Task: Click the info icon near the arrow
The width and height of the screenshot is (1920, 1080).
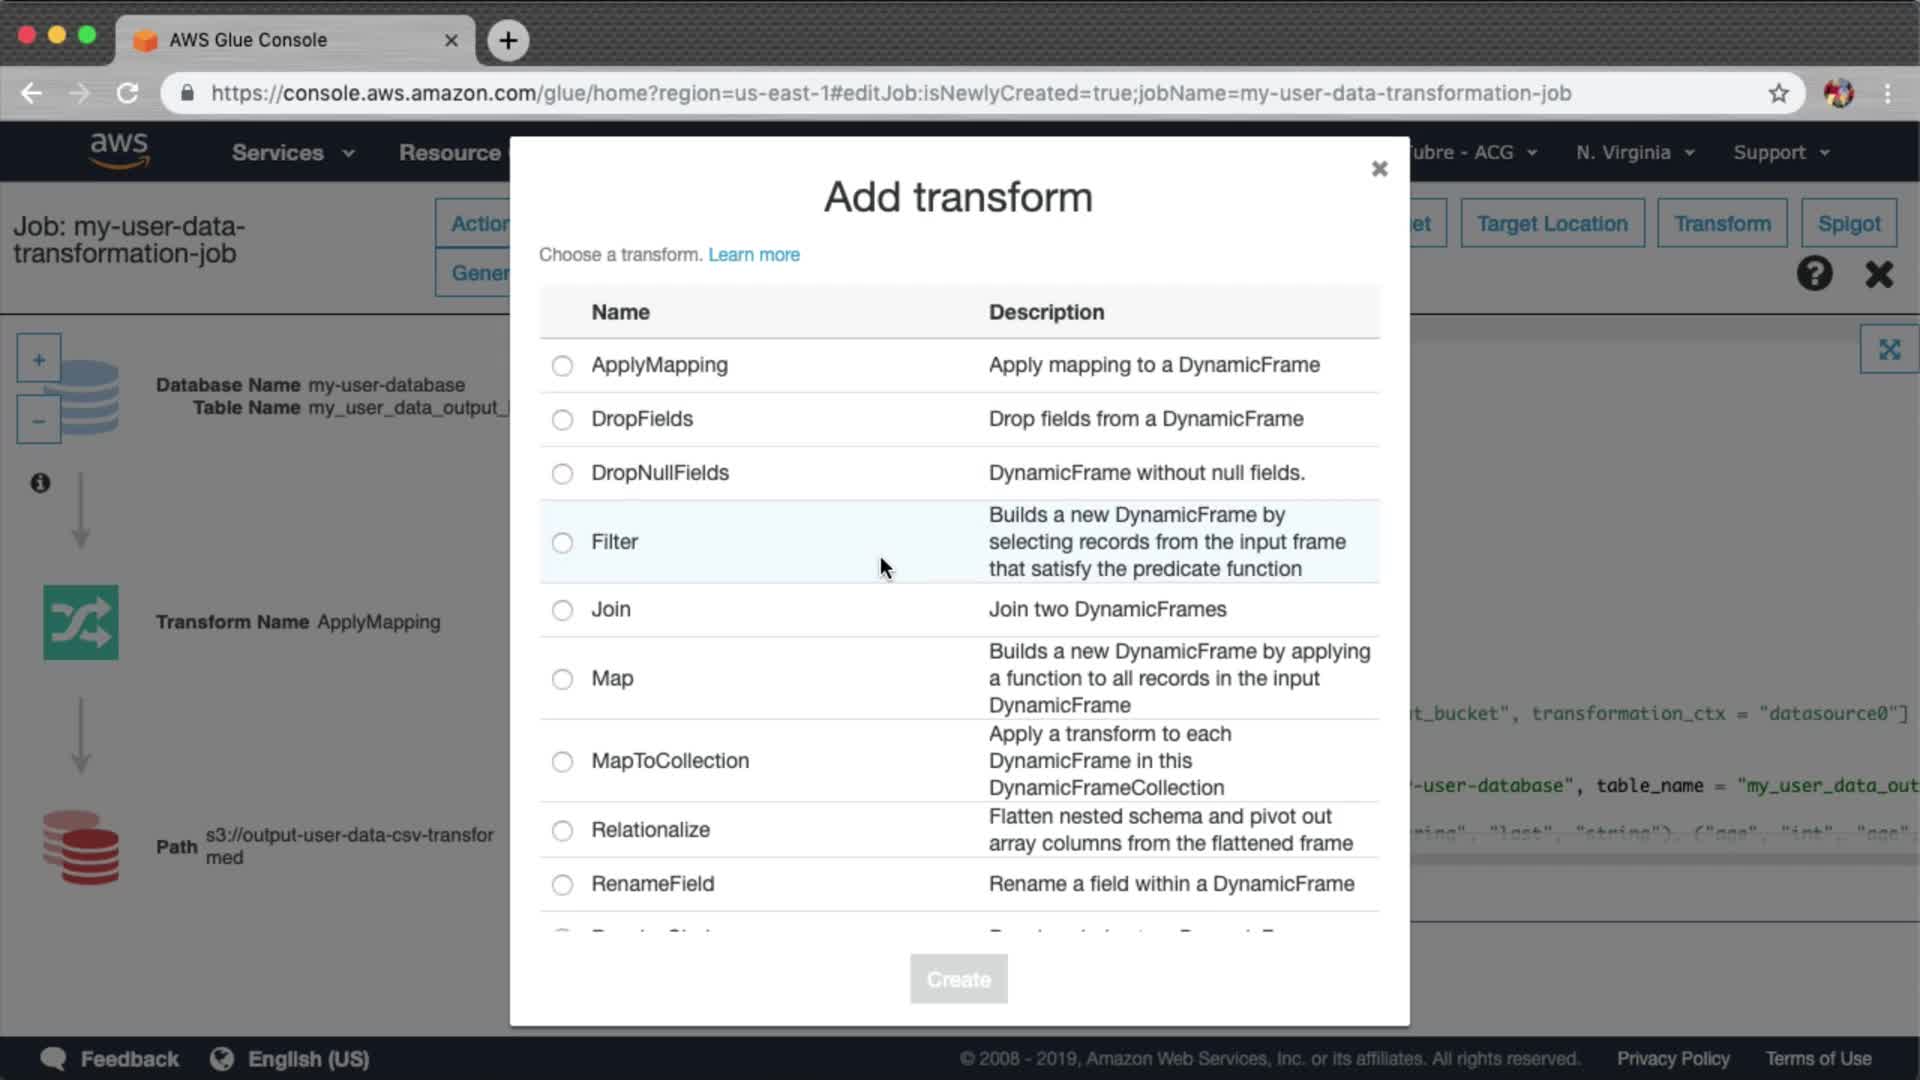Action: [40, 483]
